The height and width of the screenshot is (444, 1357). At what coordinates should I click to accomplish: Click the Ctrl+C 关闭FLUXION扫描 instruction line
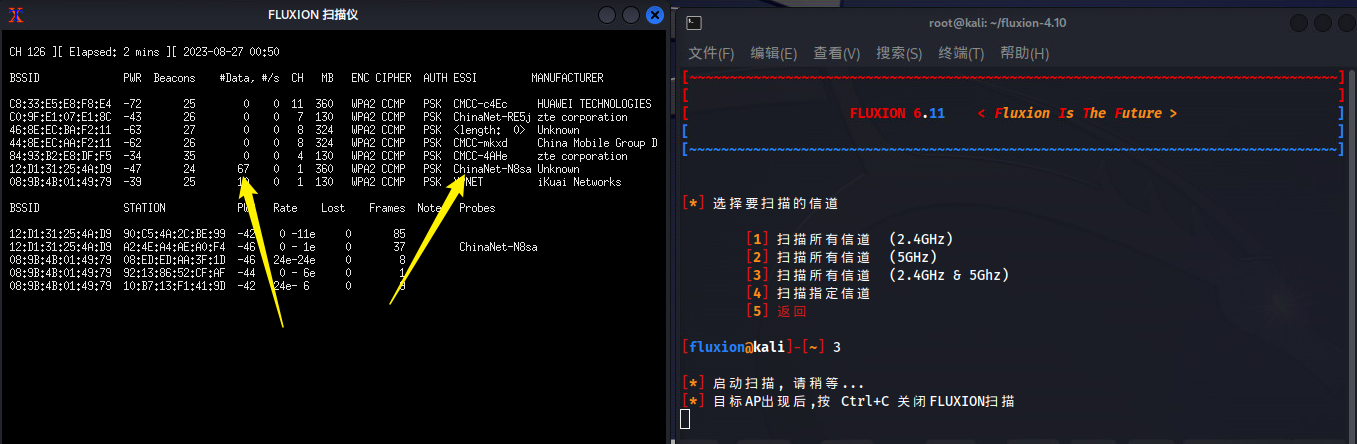point(848,401)
